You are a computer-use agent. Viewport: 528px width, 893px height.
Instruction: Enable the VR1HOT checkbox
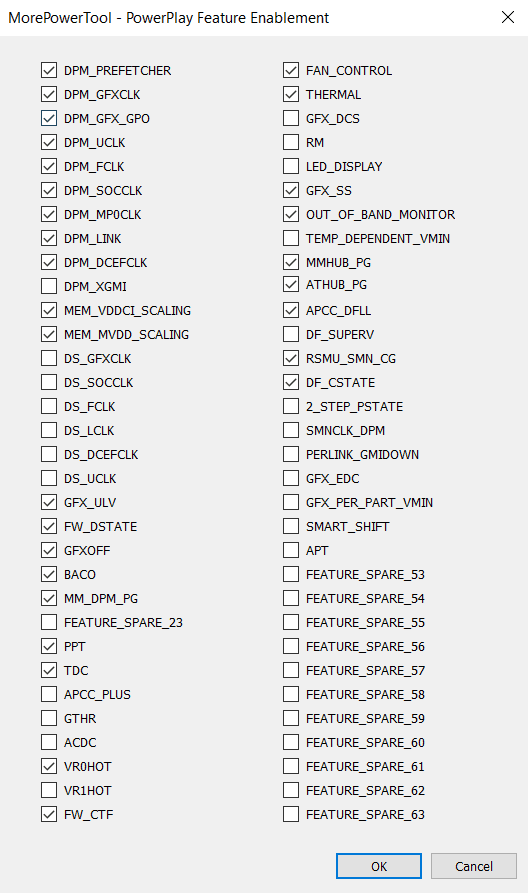pyautogui.click(x=49, y=790)
